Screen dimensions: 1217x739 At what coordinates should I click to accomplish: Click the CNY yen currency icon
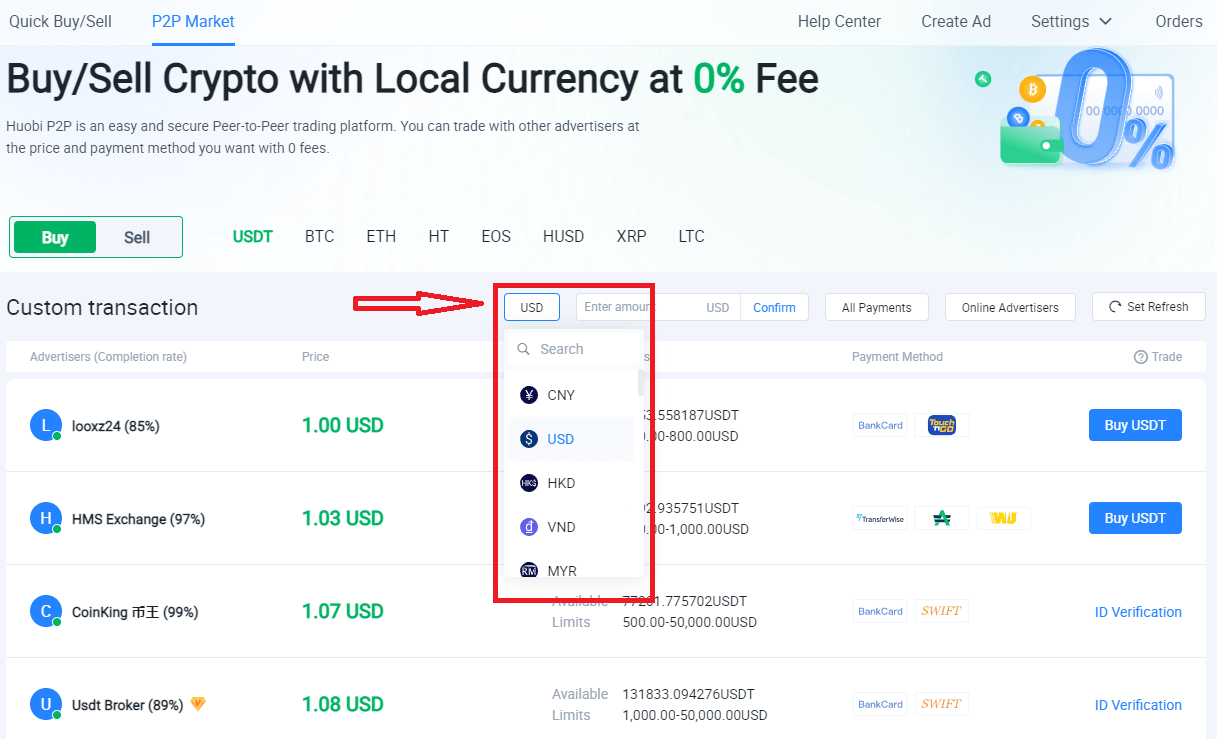click(529, 395)
